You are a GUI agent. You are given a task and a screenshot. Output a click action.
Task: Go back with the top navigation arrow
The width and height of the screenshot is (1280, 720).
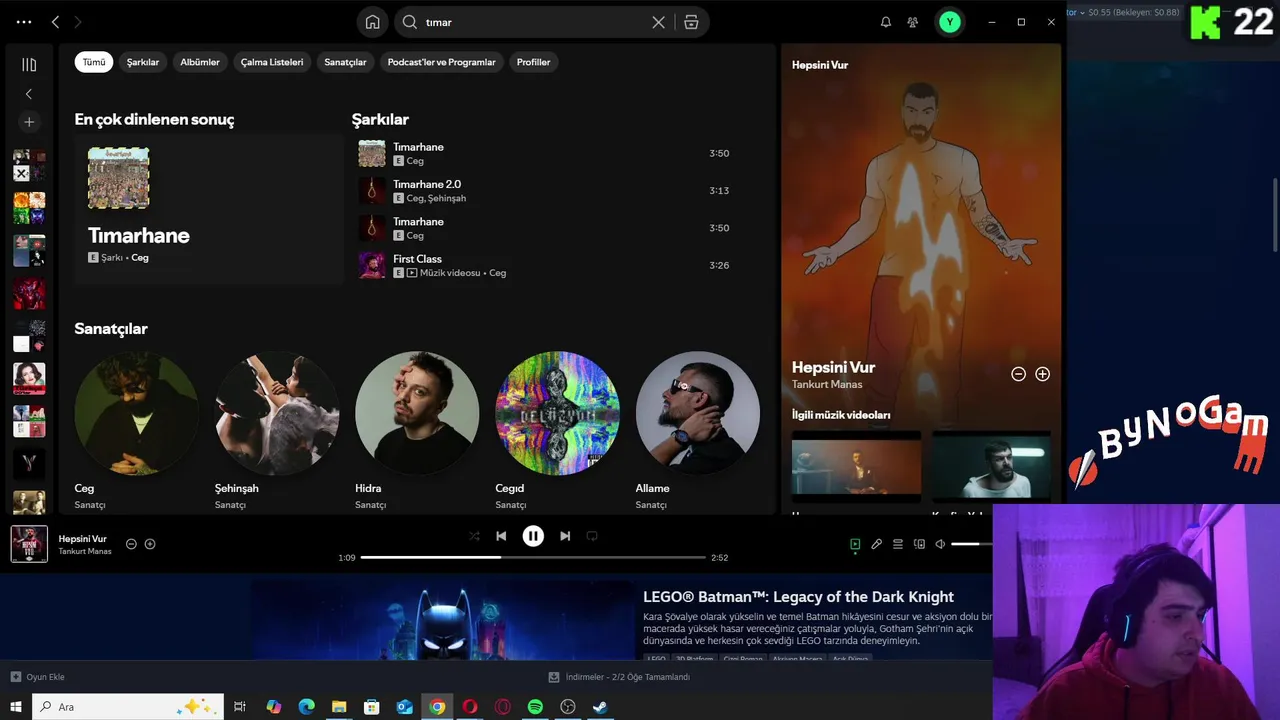click(56, 22)
